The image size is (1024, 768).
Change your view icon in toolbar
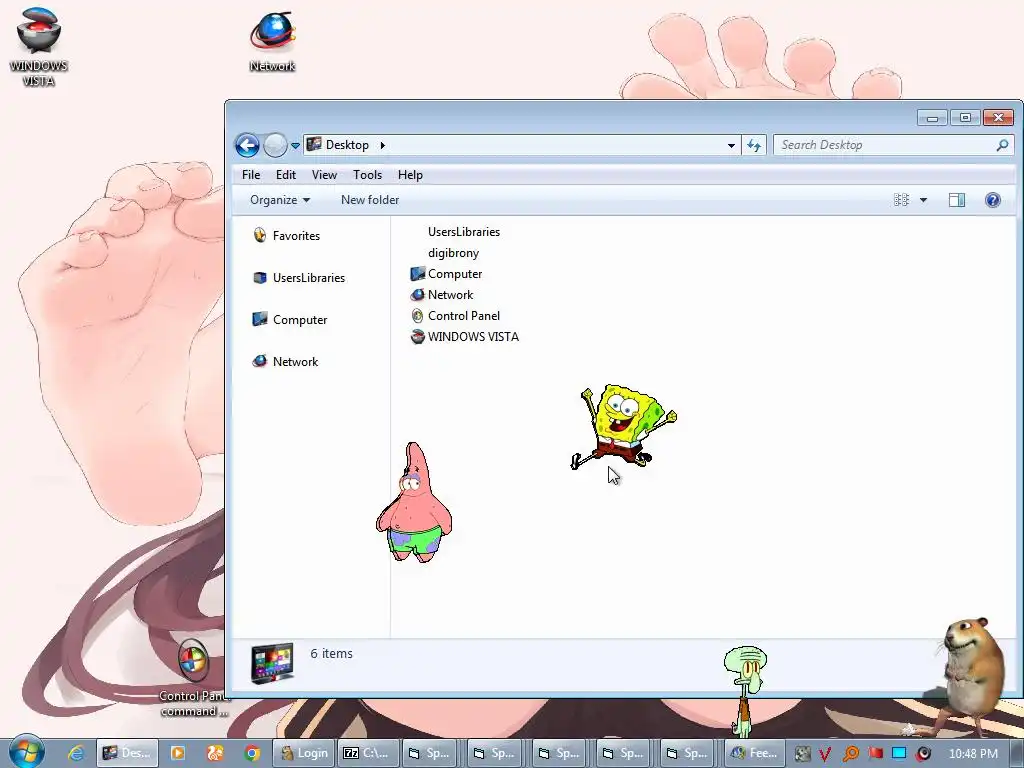pyautogui.click(x=901, y=200)
